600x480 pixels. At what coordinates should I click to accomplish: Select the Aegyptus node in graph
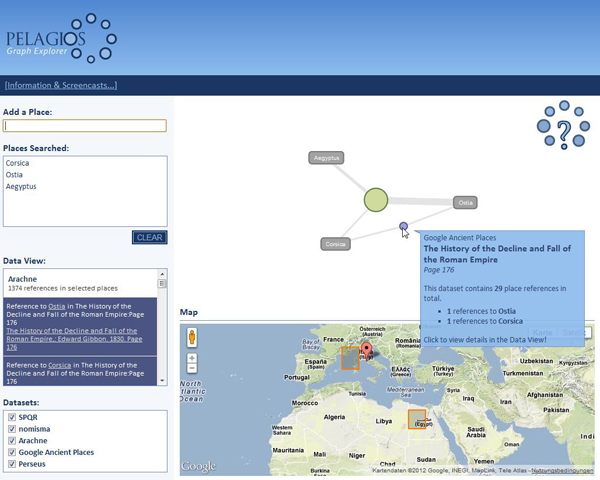[326, 158]
